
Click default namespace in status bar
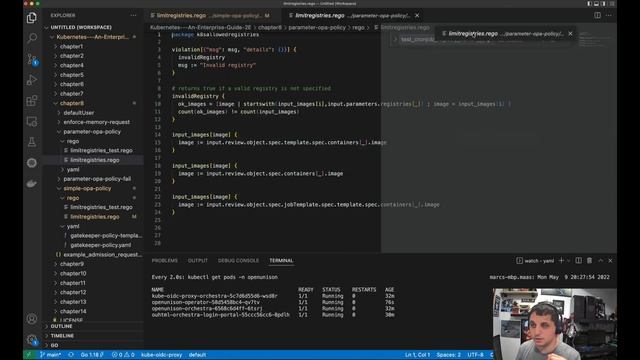[x=197, y=355]
